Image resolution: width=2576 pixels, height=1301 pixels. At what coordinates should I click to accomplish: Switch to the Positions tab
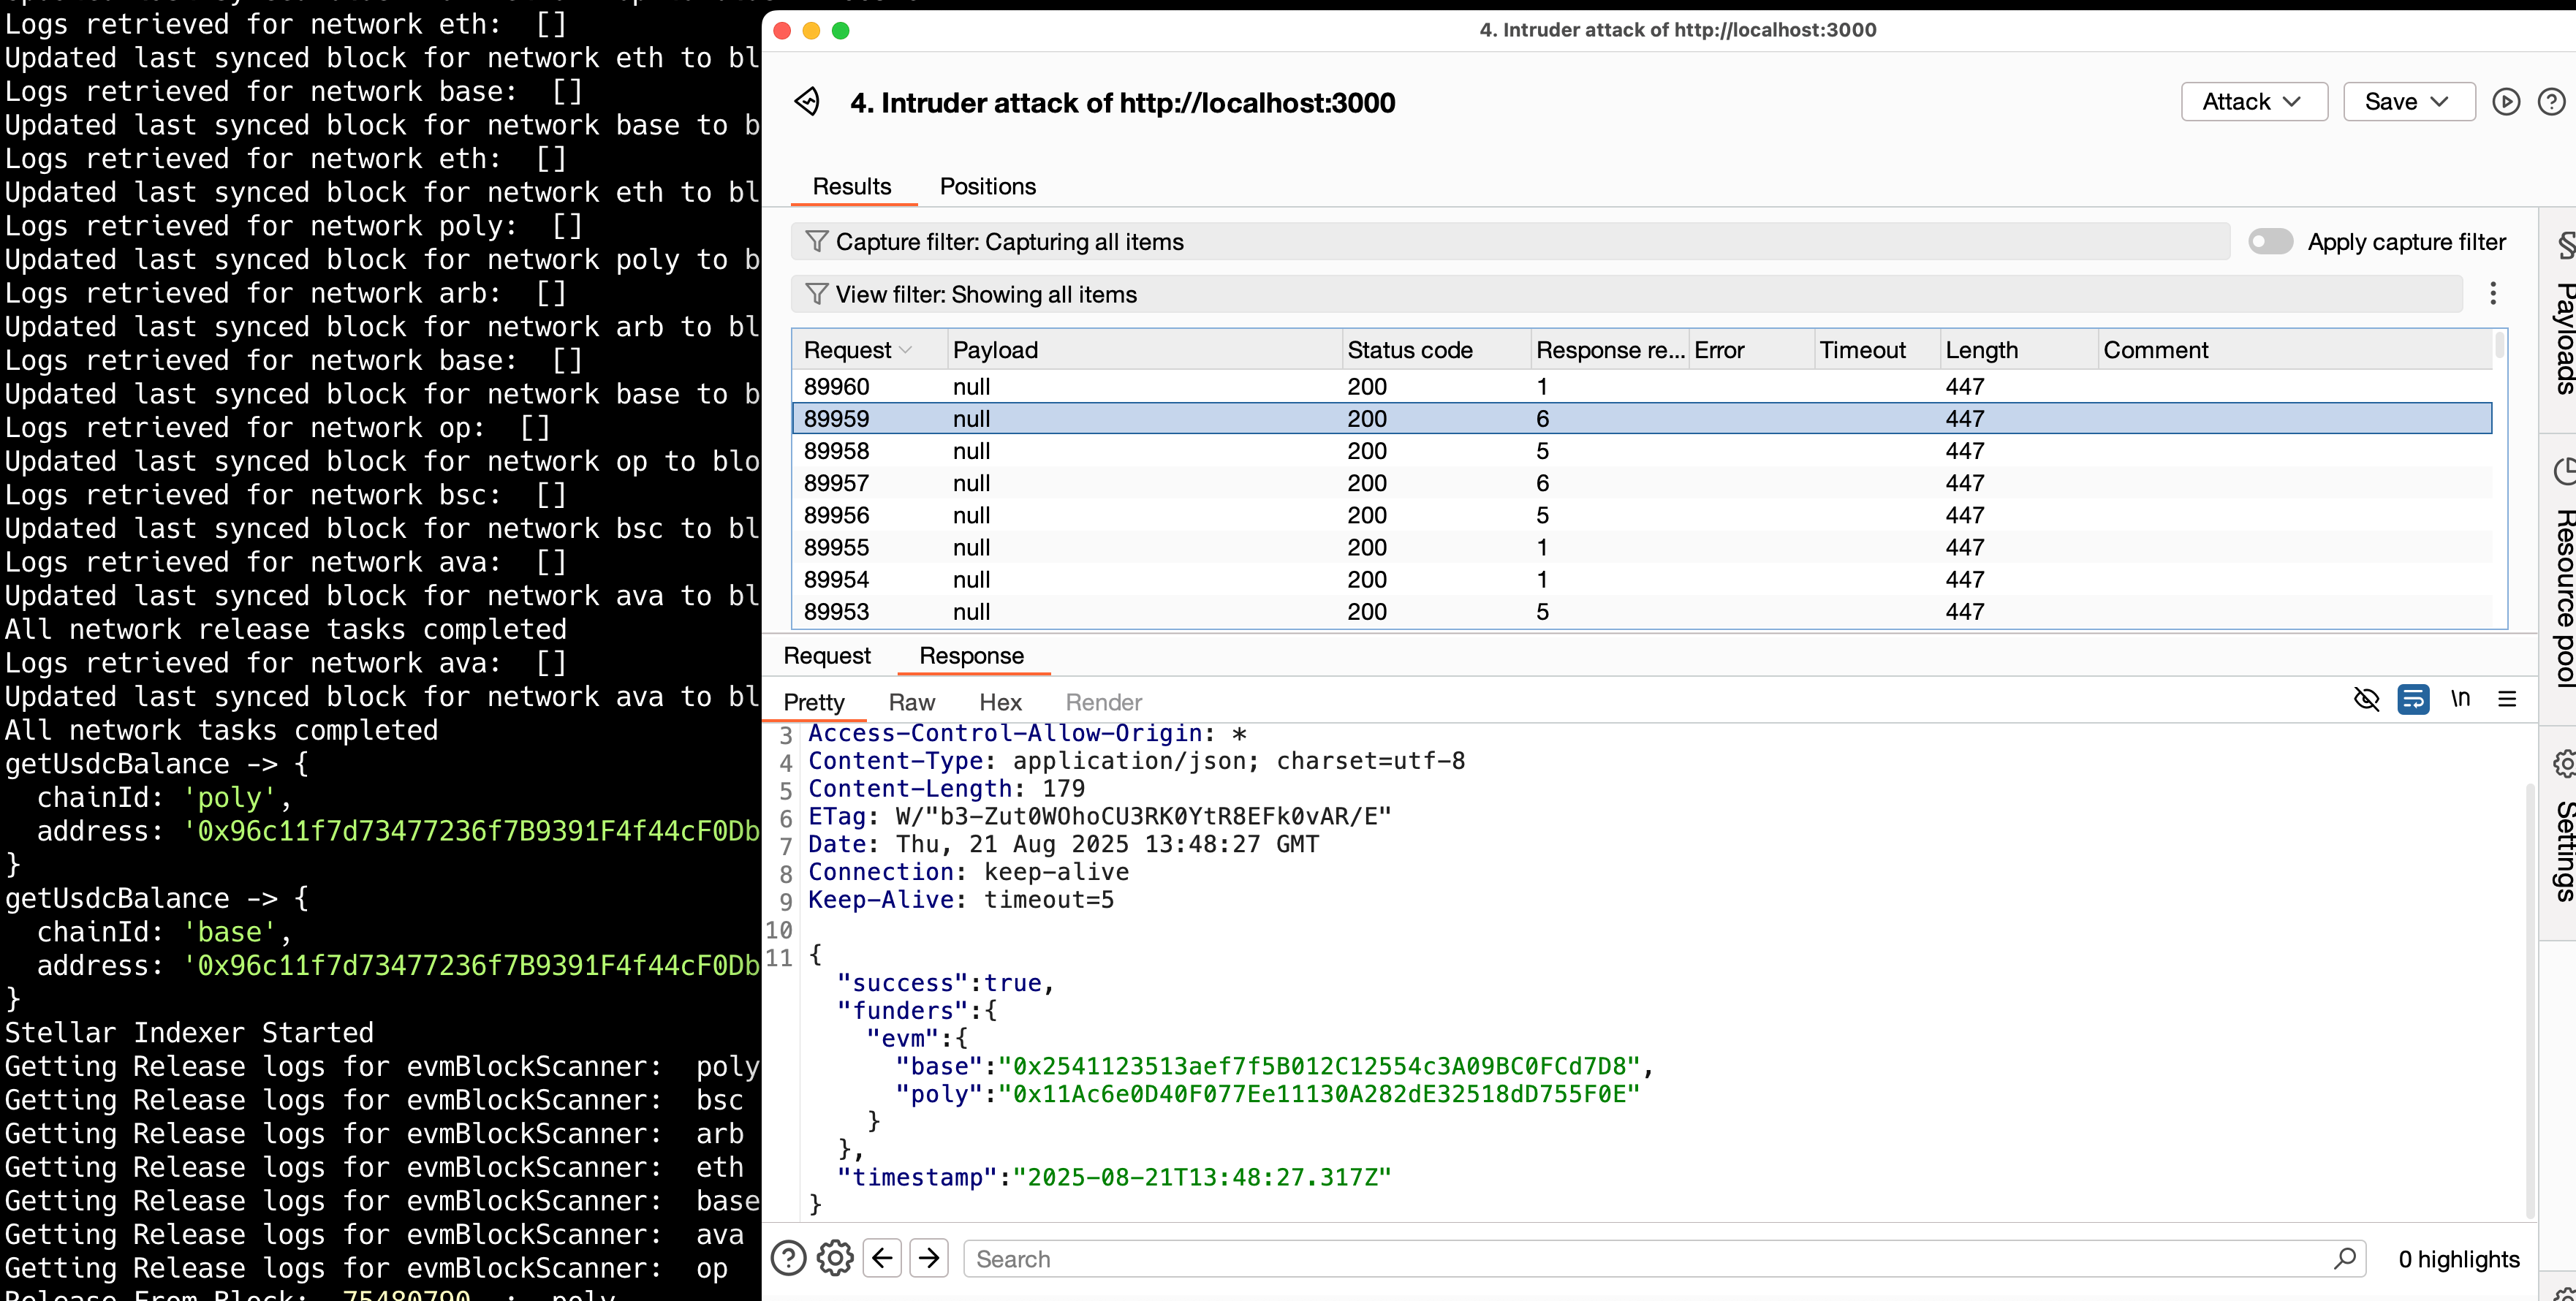(x=987, y=186)
